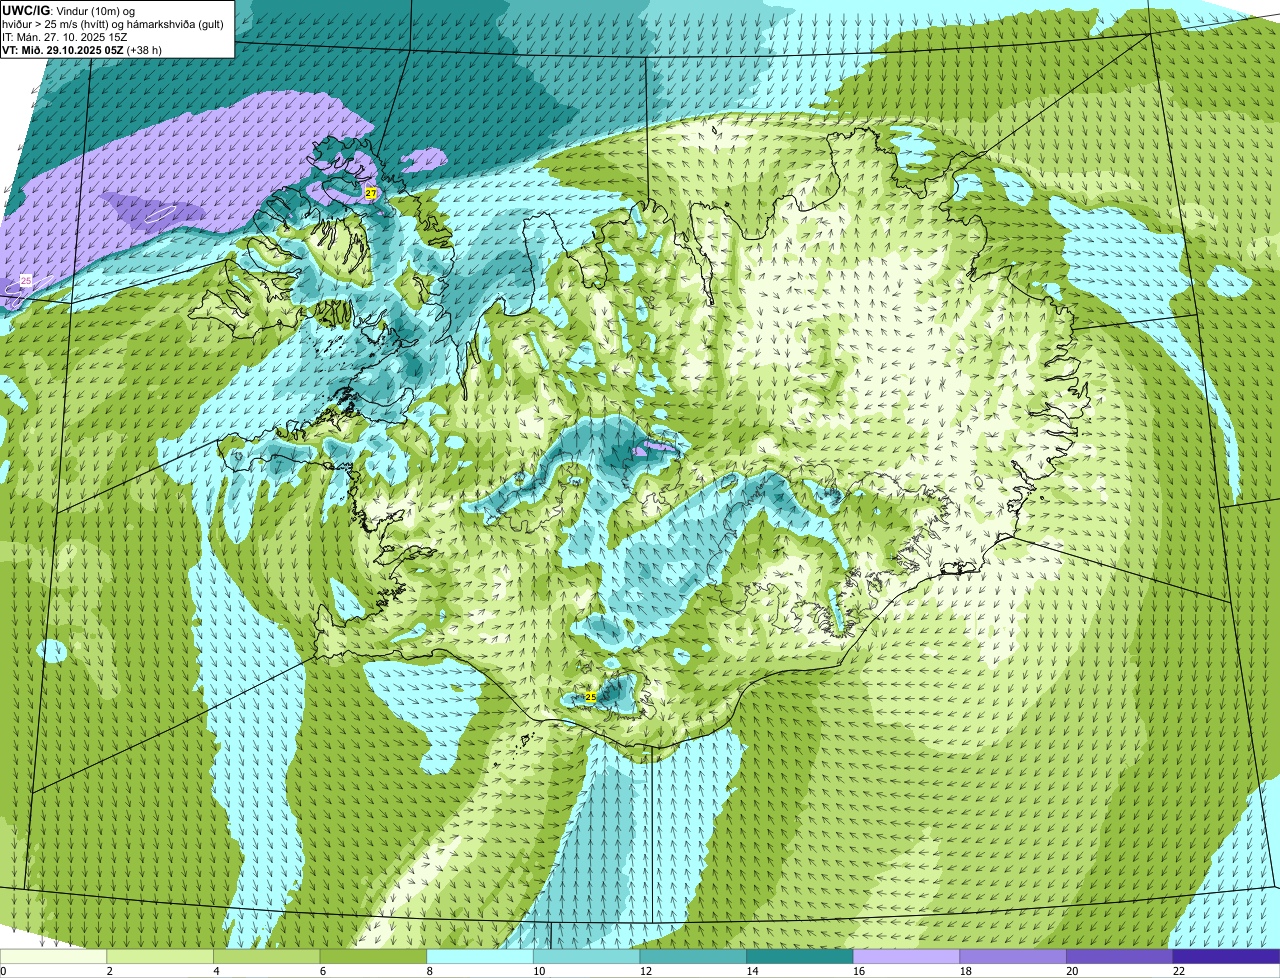Screen dimensions: 1280x978
Task: Click the yellow 25 max gust marker
Action: click(x=590, y=697)
